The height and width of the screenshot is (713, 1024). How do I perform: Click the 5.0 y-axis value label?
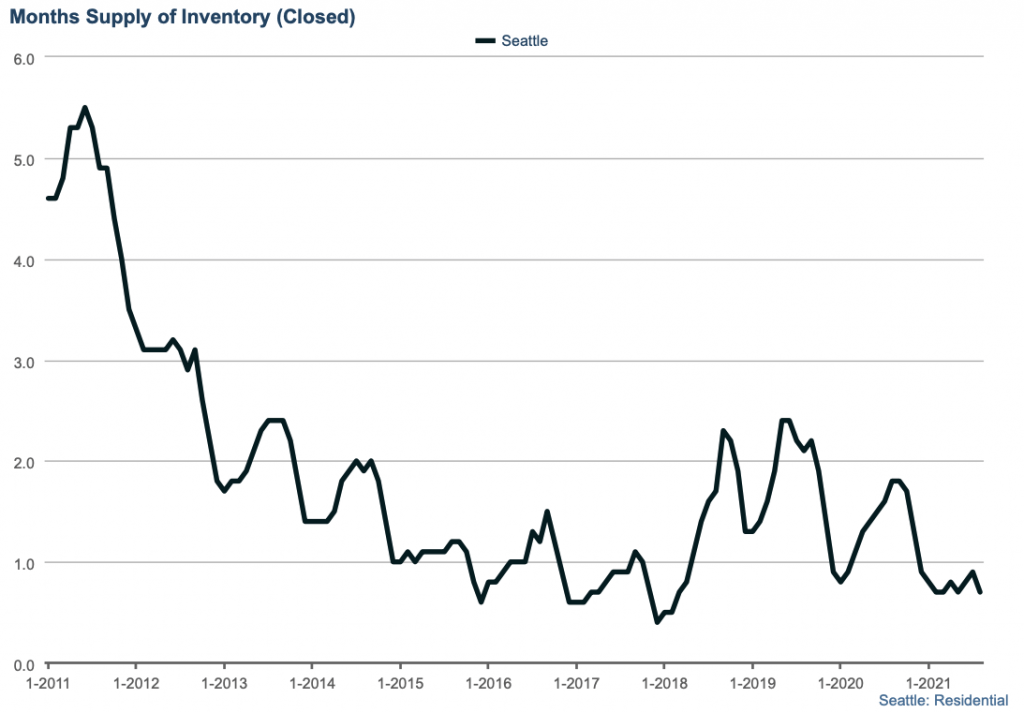(x=24, y=159)
